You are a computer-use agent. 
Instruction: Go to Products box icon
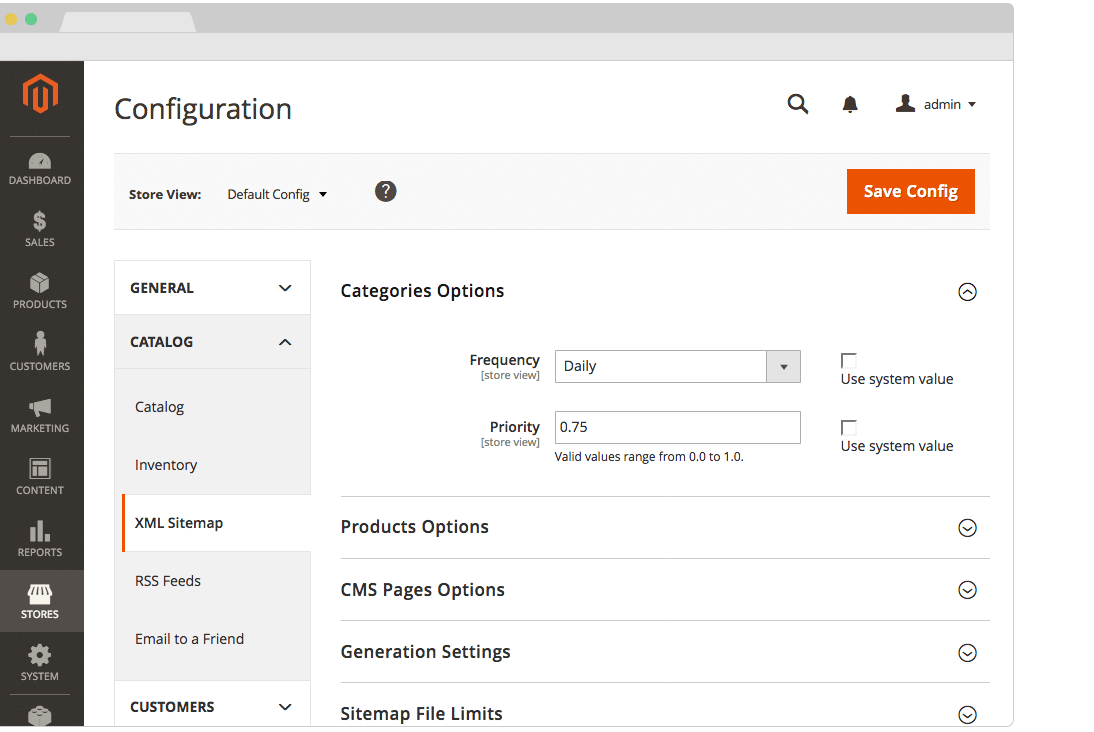pyautogui.click(x=40, y=284)
